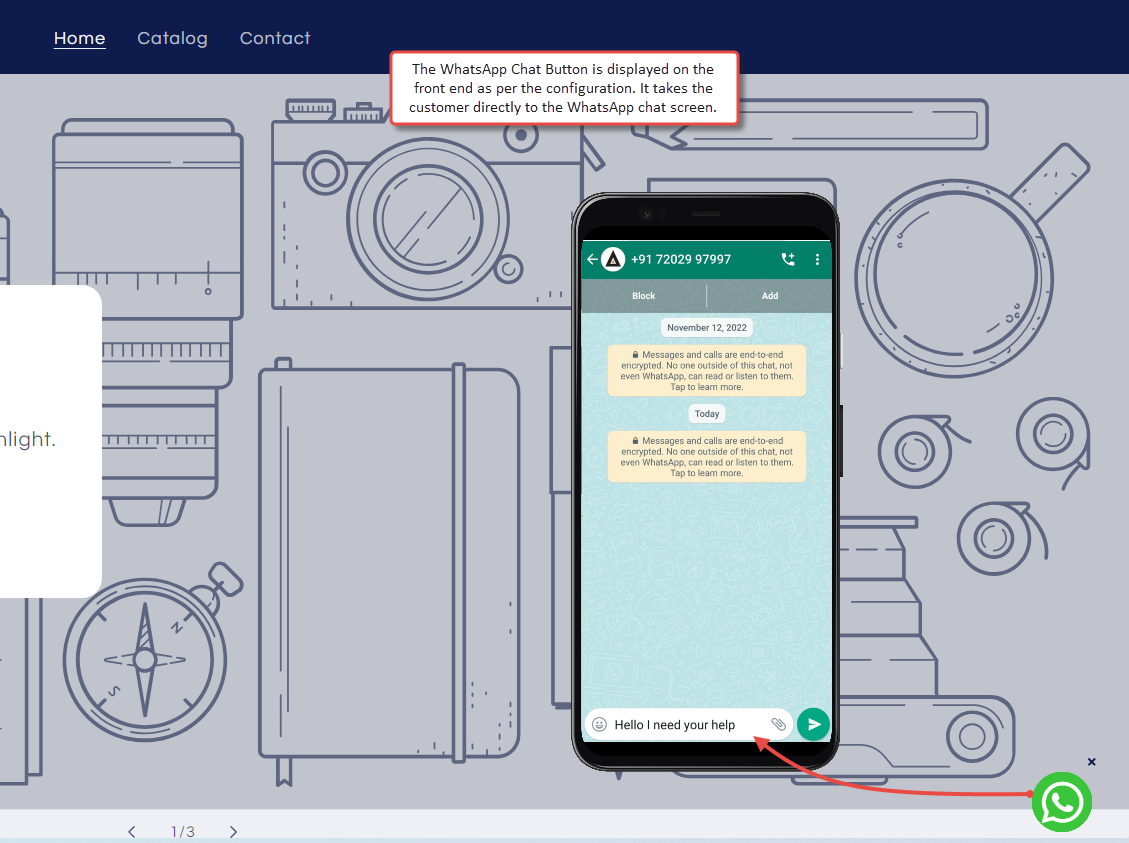Tap the Block button in the chat
The height and width of the screenshot is (843, 1129).
pos(644,296)
